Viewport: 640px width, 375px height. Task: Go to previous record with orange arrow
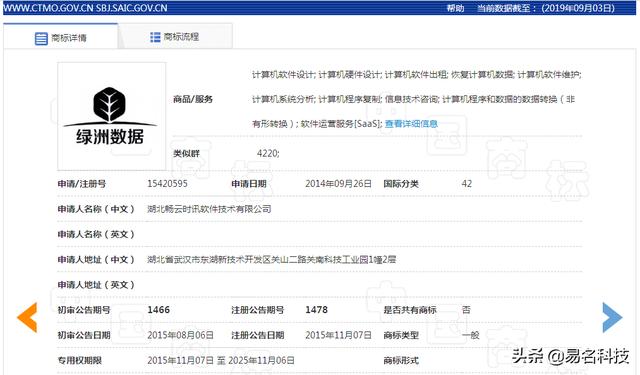27,317
